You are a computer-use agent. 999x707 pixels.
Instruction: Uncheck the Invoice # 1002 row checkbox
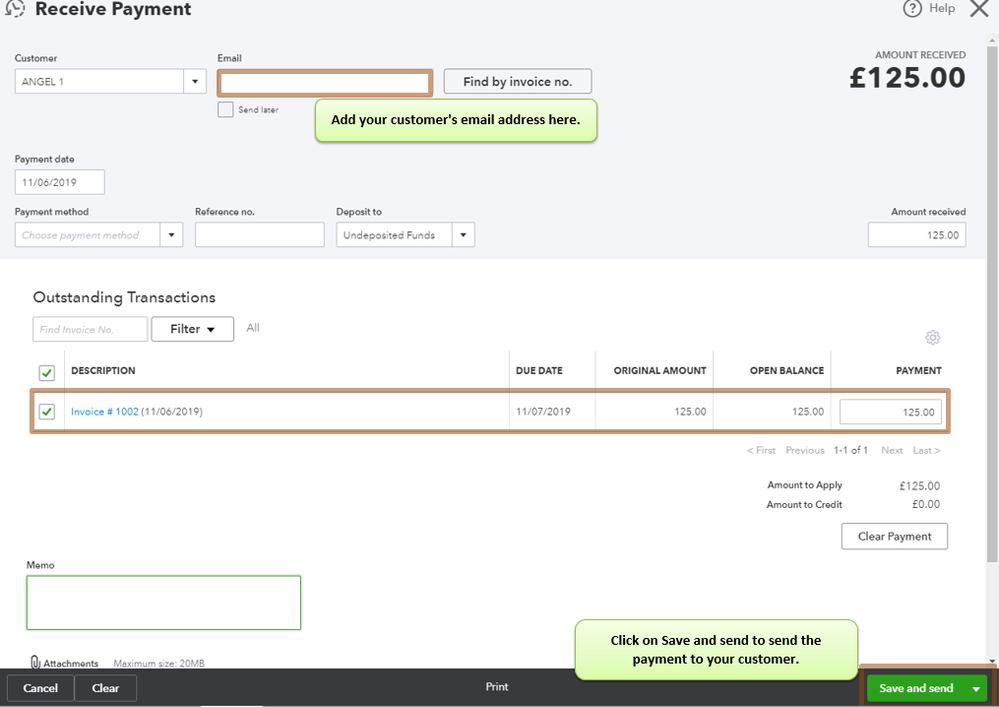[46, 411]
